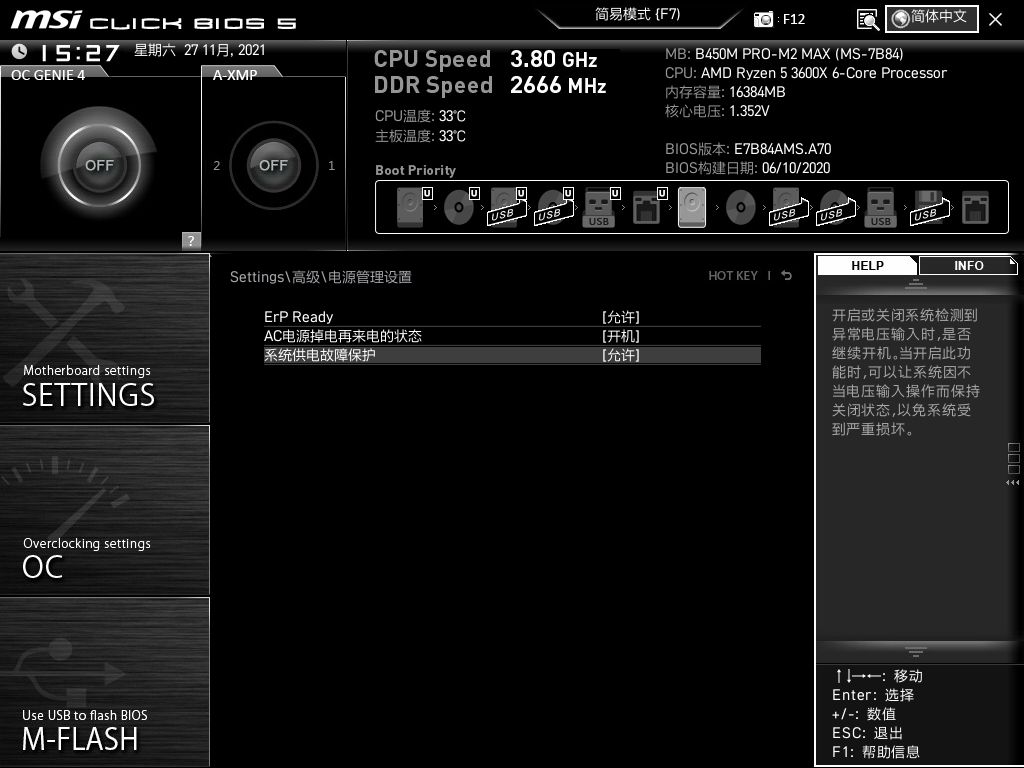
Task: Open the BIOS search magnifier icon
Action: tap(867, 20)
